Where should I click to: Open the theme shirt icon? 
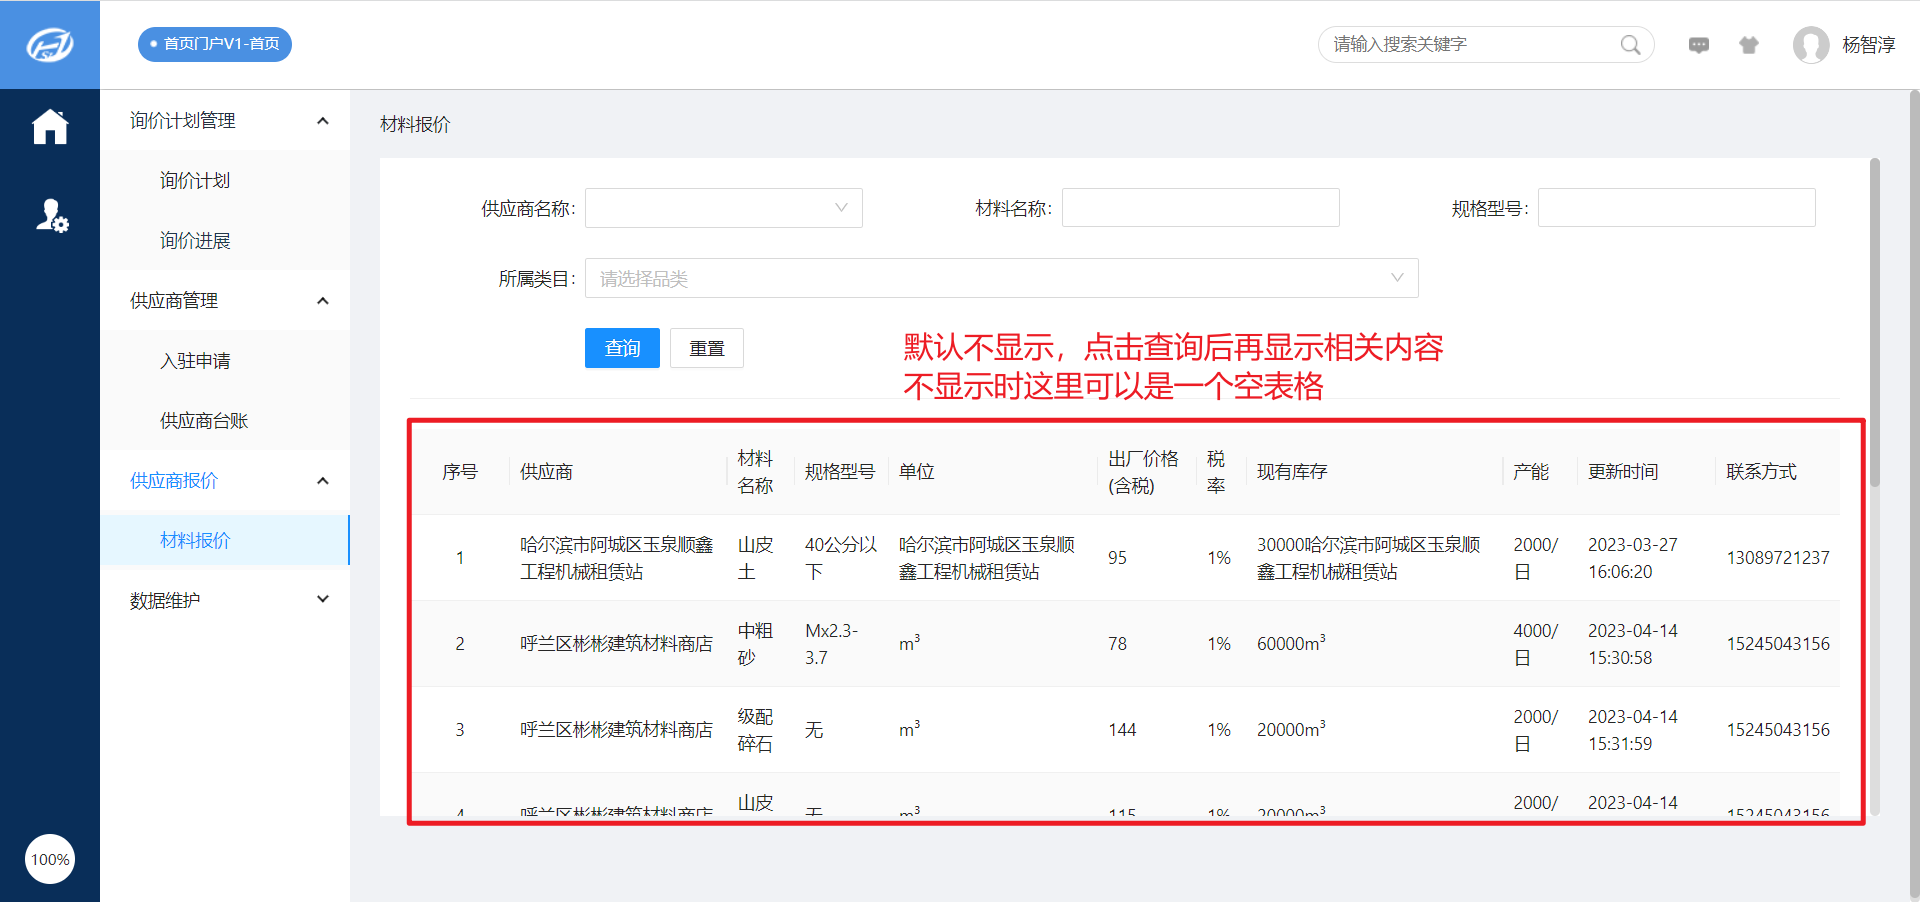(1749, 45)
